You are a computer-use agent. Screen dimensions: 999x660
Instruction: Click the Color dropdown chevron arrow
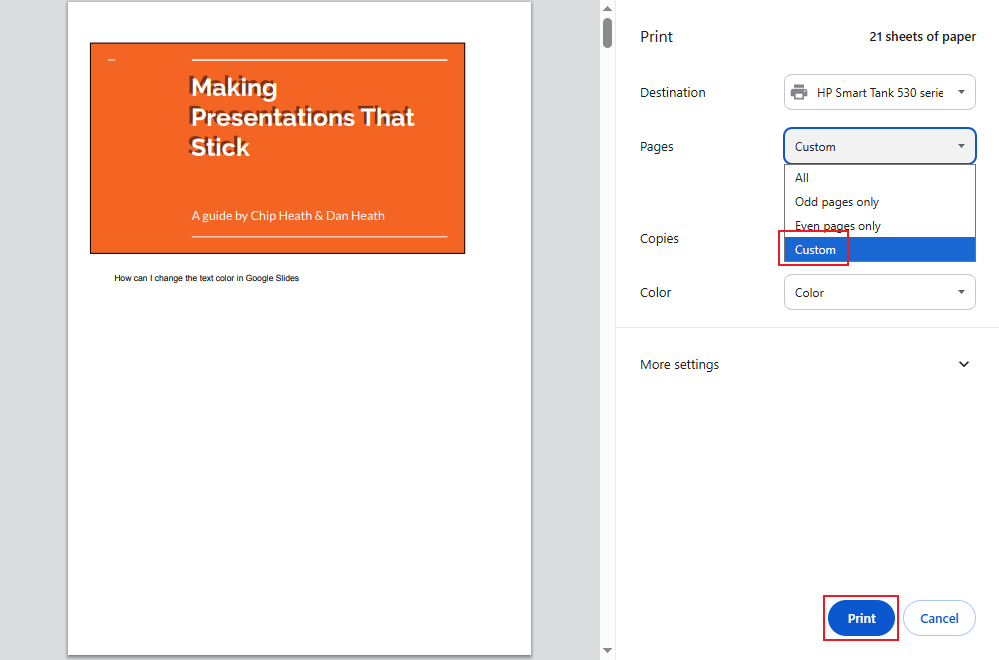[x=963, y=292]
